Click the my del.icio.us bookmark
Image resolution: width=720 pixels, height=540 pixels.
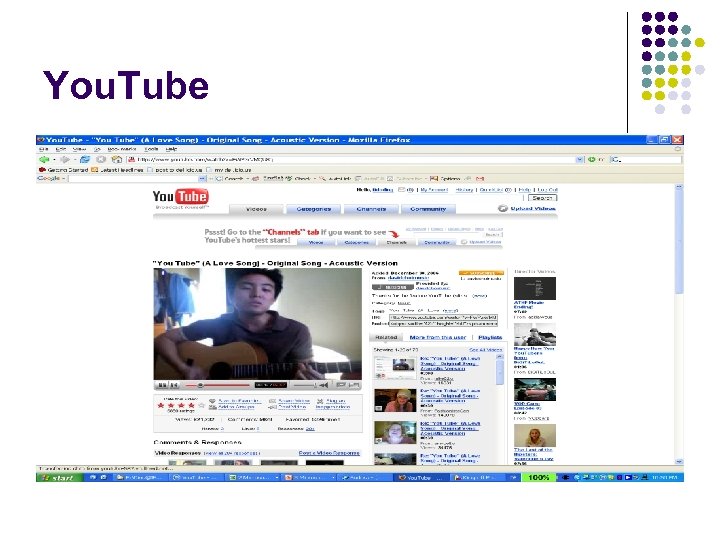tap(229, 169)
